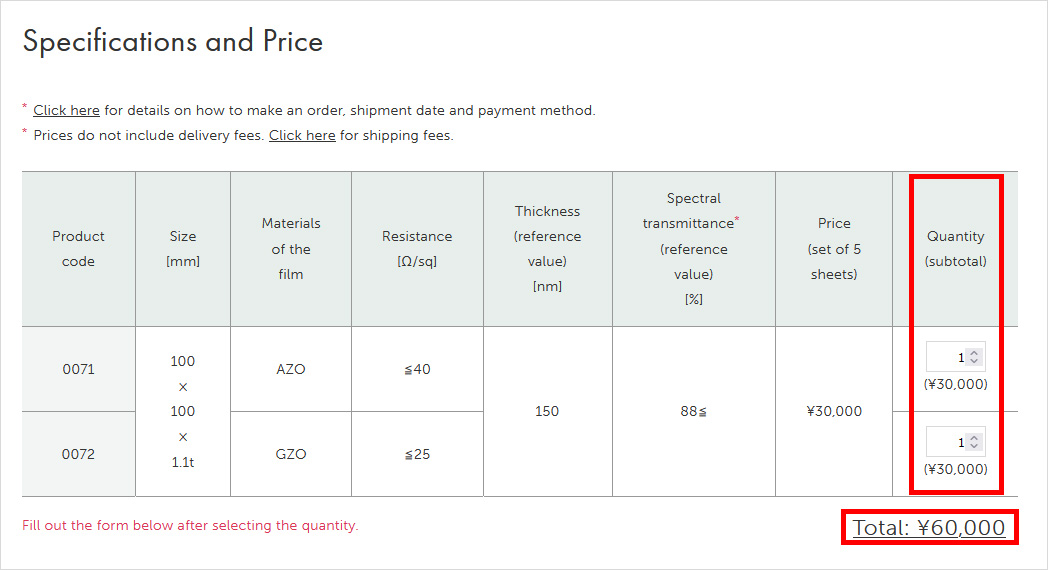The image size is (1048, 570).
Task: Select the product code 0071 cell
Action: point(78,369)
